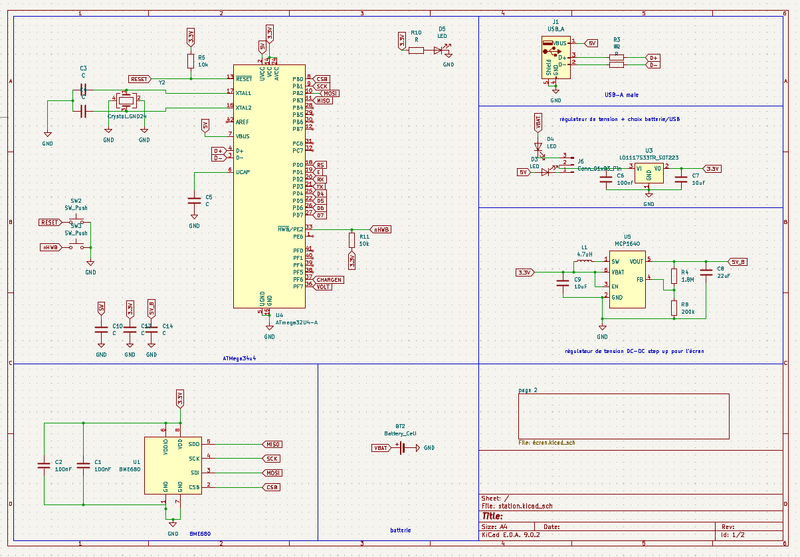800x557 pixels.
Task: Click the SCK label at BME680
Action: [x=271, y=459]
